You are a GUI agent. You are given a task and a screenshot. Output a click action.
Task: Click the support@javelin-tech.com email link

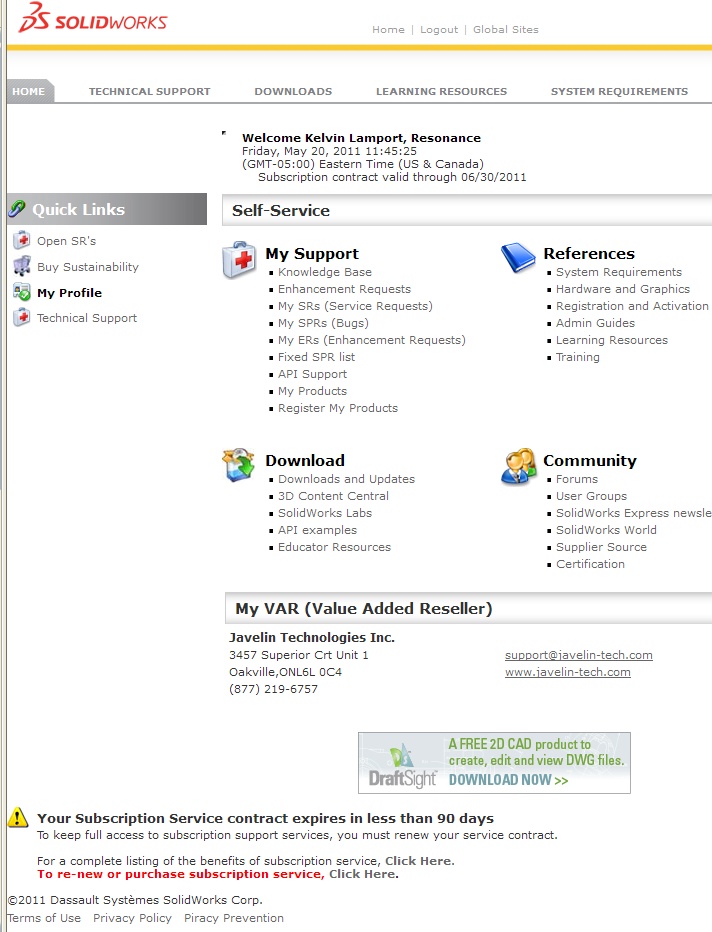tap(578, 655)
